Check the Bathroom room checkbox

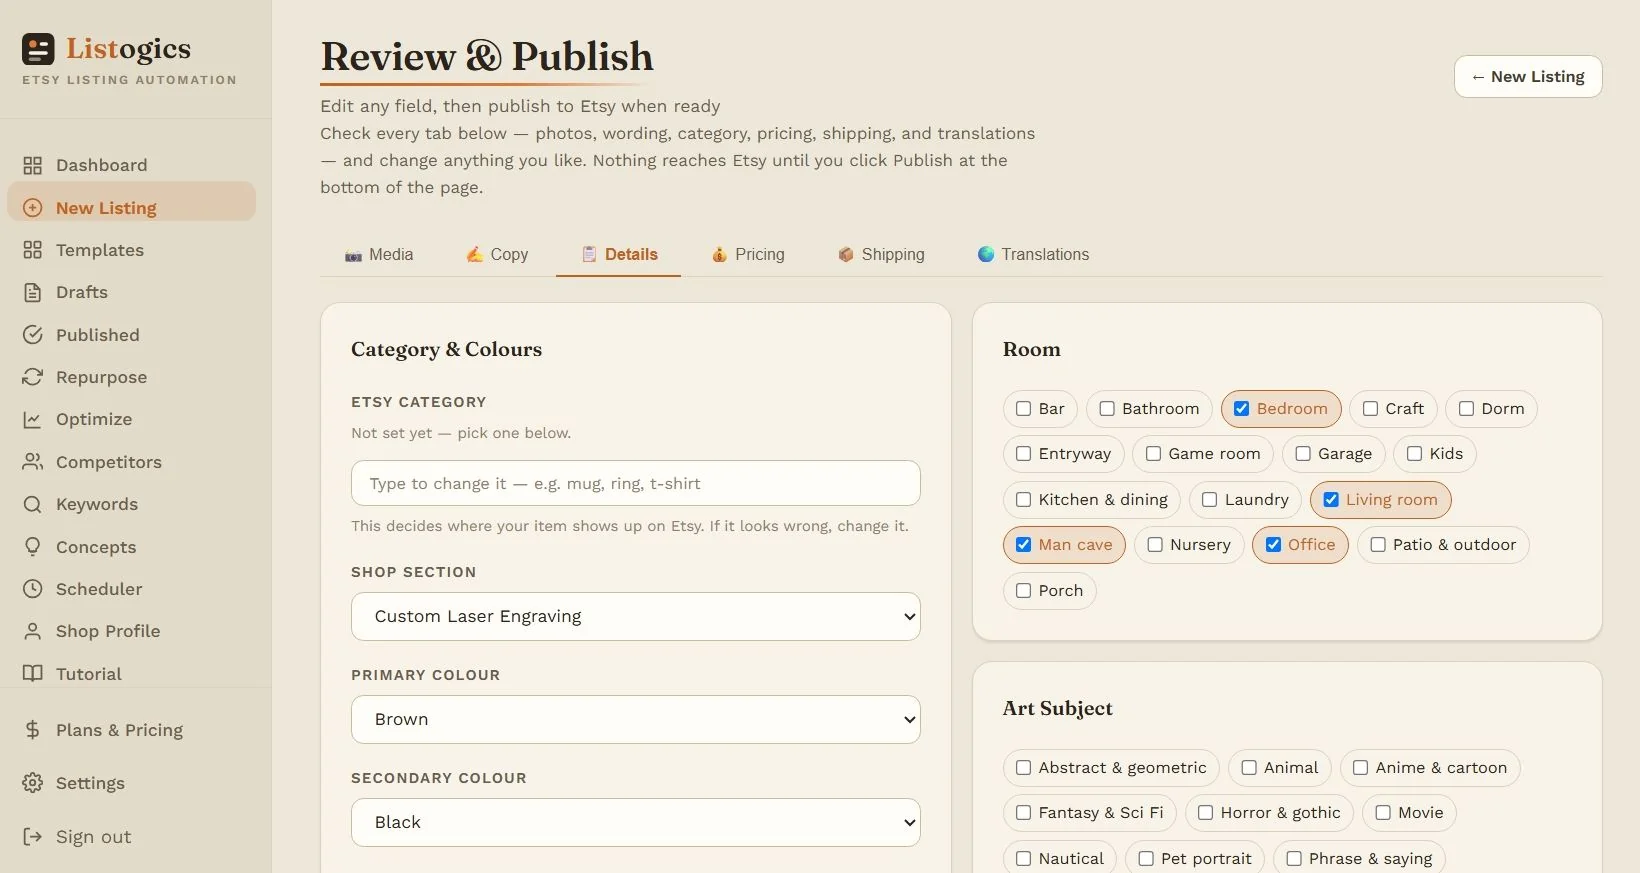pyautogui.click(x=1107, y=409)
